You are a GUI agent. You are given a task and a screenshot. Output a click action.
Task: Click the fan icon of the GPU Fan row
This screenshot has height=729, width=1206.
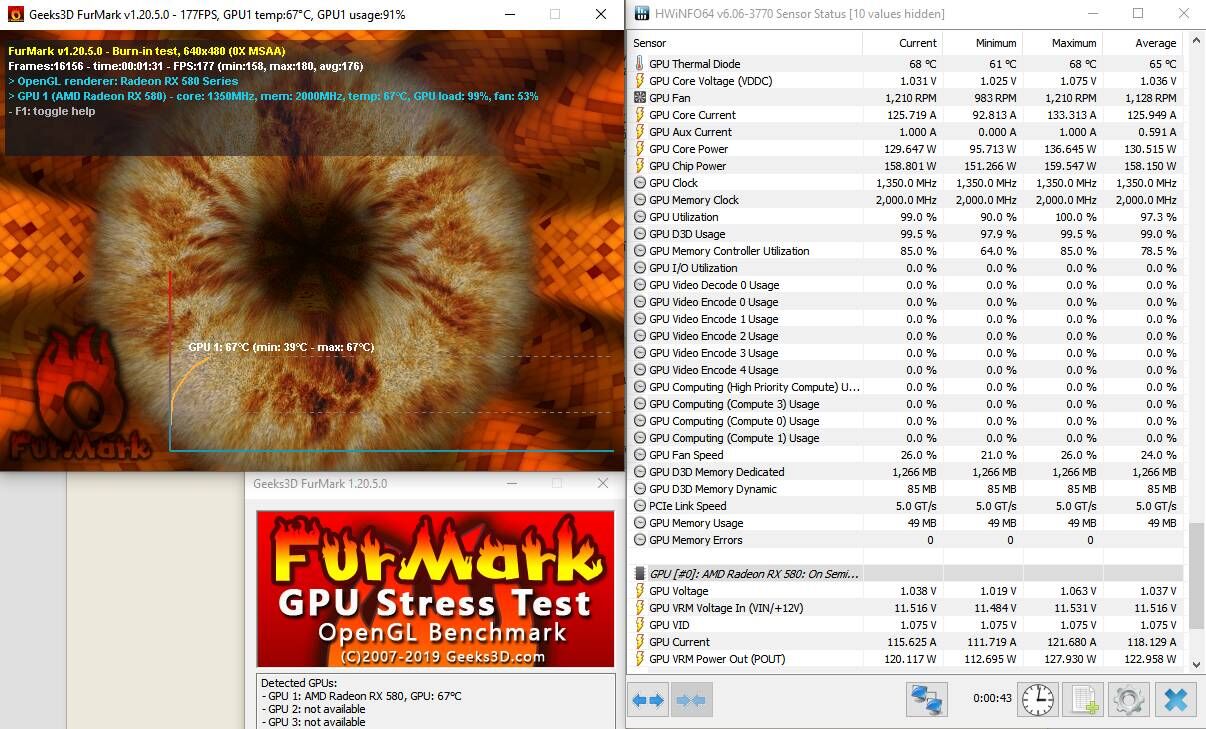(640, 98)
